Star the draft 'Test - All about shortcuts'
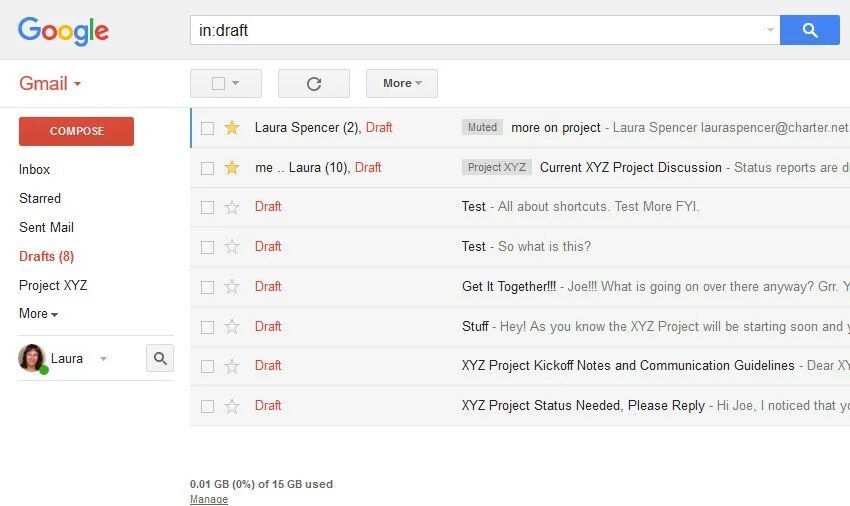This screenshot has height=506, width=850. coord(232,207)
